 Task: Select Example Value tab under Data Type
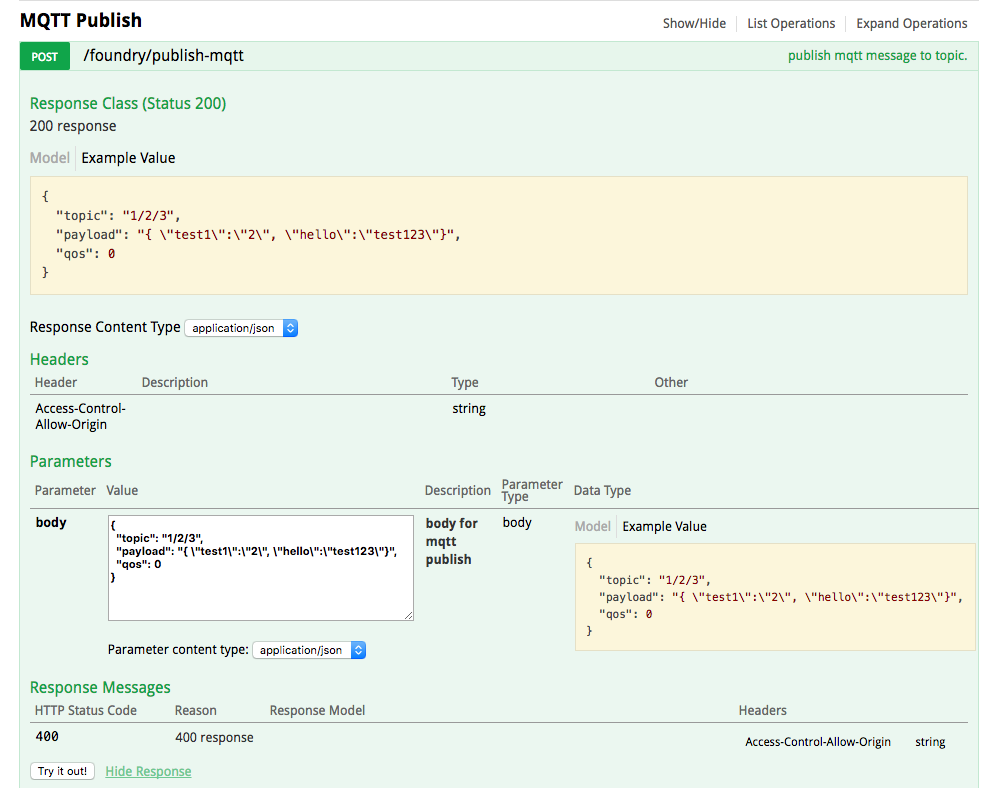pos(664,526)
